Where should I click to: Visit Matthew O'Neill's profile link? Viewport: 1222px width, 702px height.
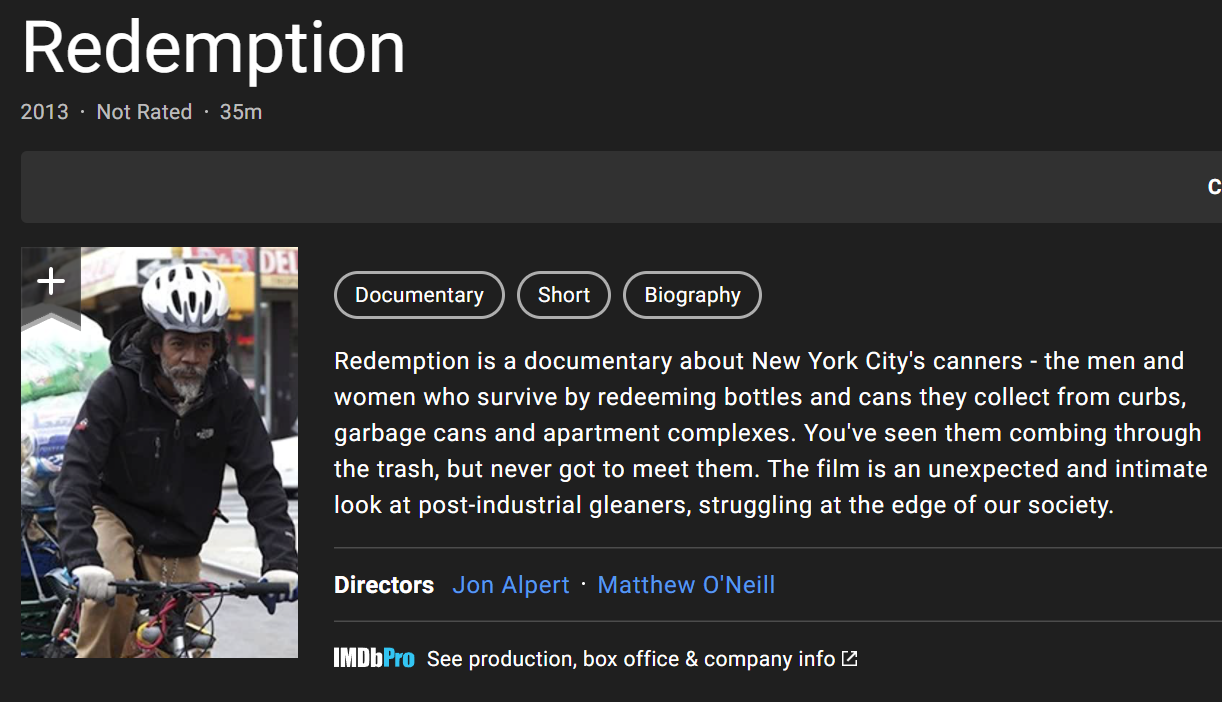686,585
